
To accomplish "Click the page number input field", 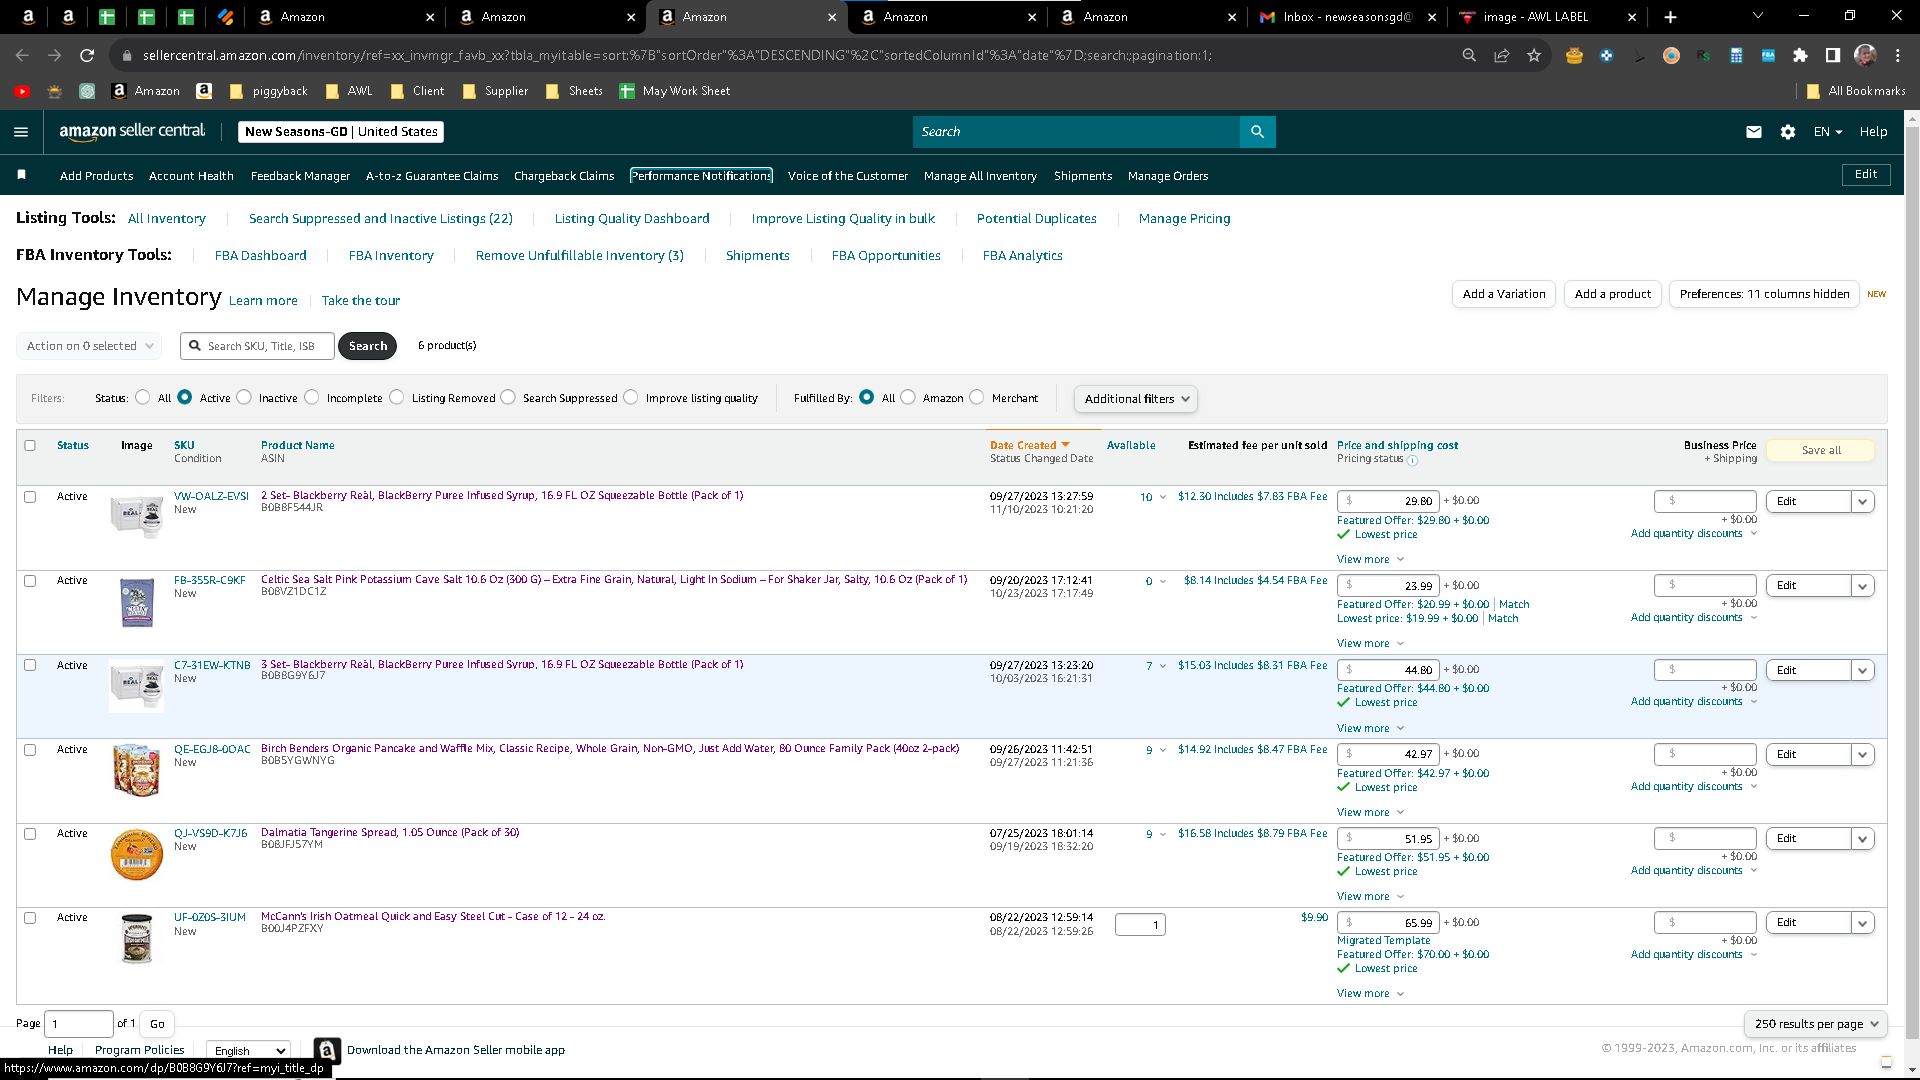I will click(x=79, y=1024).
